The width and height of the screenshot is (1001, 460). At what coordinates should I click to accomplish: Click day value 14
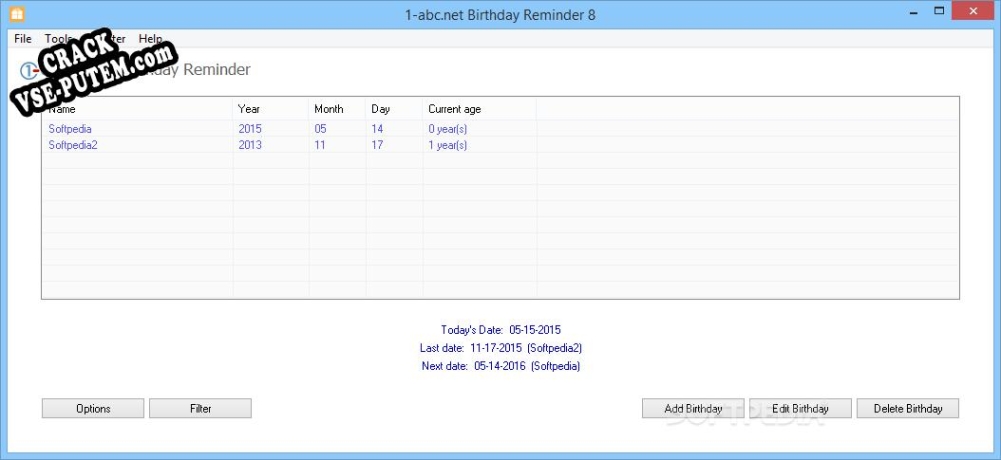(x=377, y=129)
